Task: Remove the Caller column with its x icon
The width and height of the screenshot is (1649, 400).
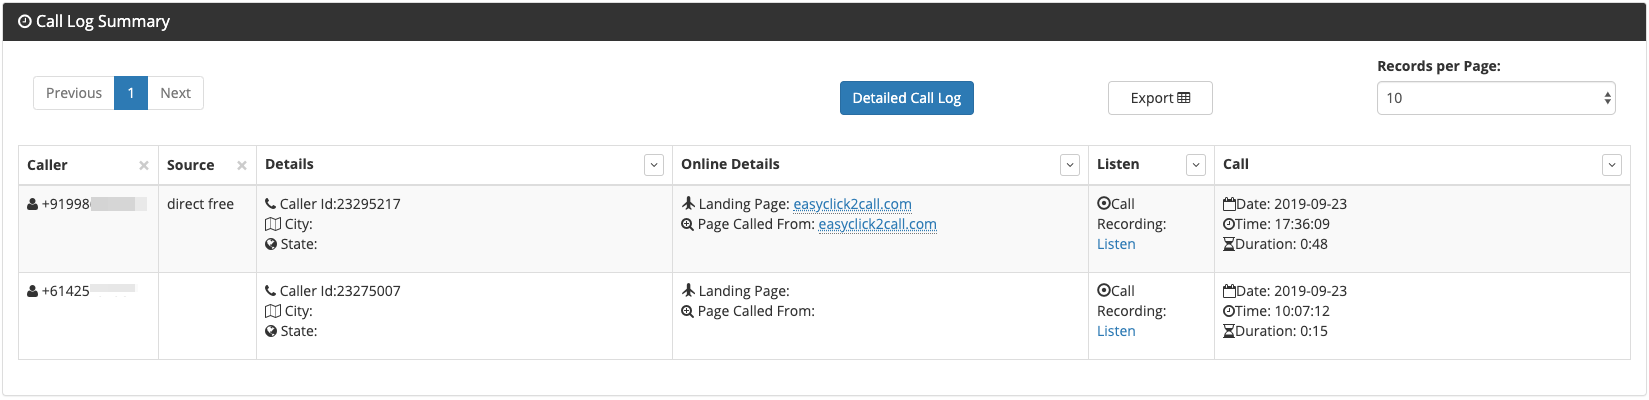Action: (144, 166)
